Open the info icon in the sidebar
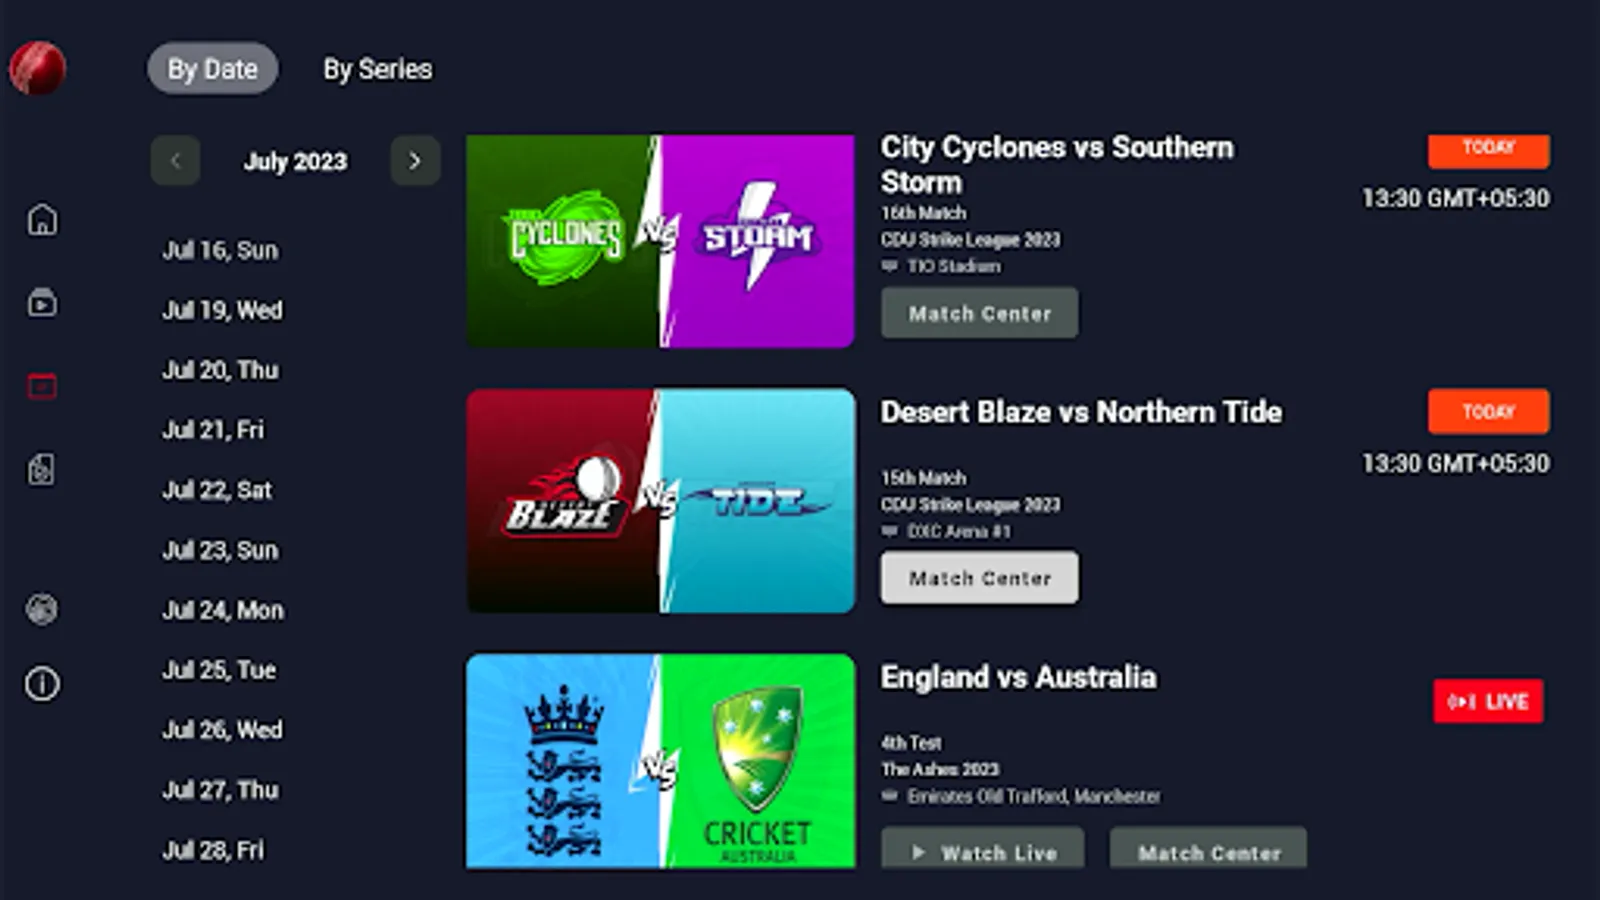The image size is (1600, 900). pos(42,684)
